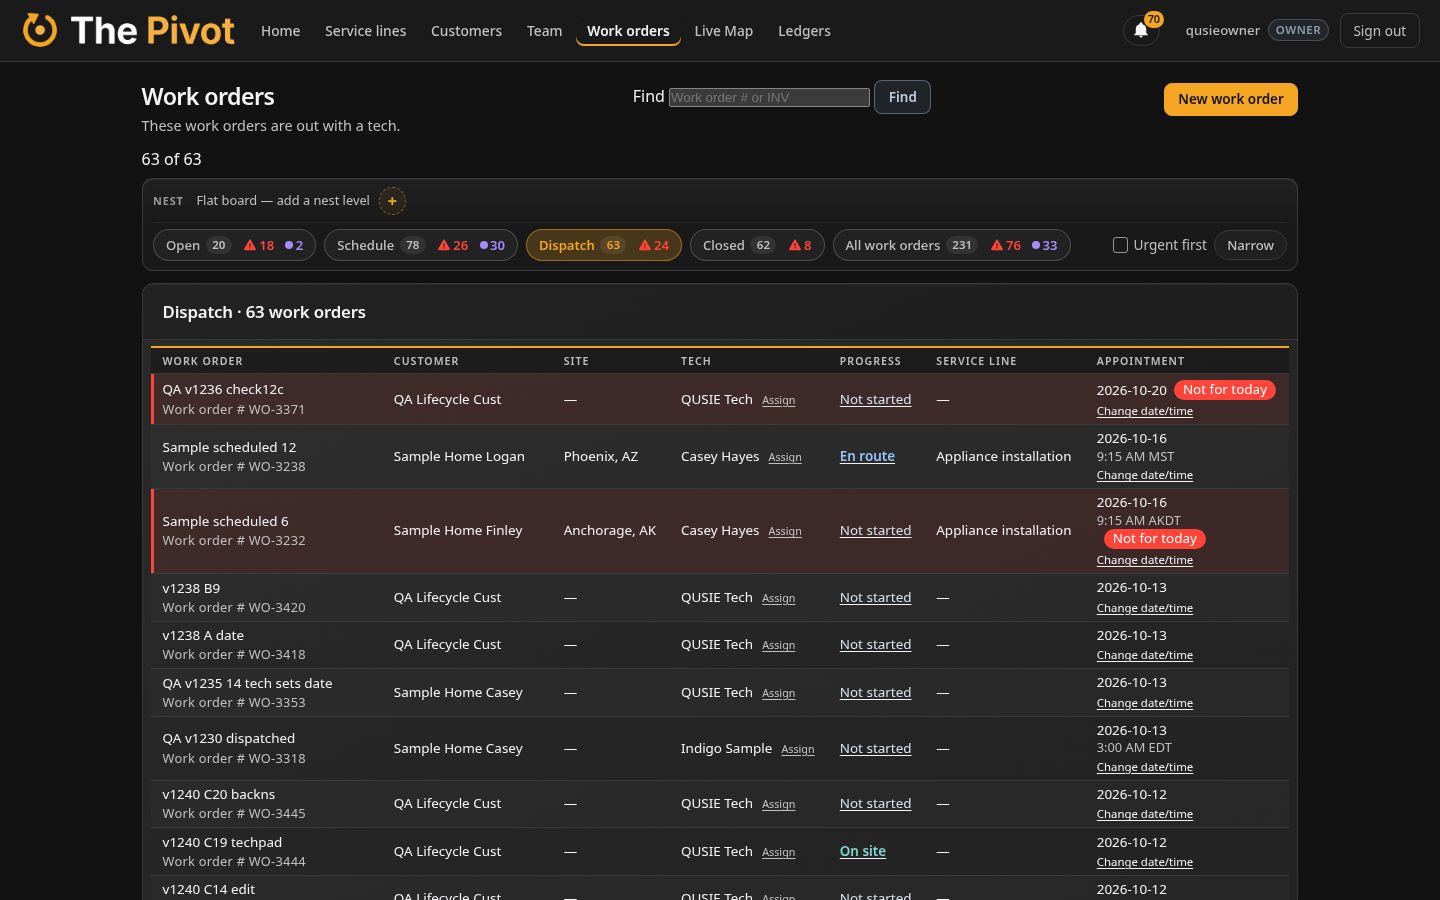The width and height of the screenshot is (1440, 900).
Task: Click the Narrow button
Action: pos(1250,245)
